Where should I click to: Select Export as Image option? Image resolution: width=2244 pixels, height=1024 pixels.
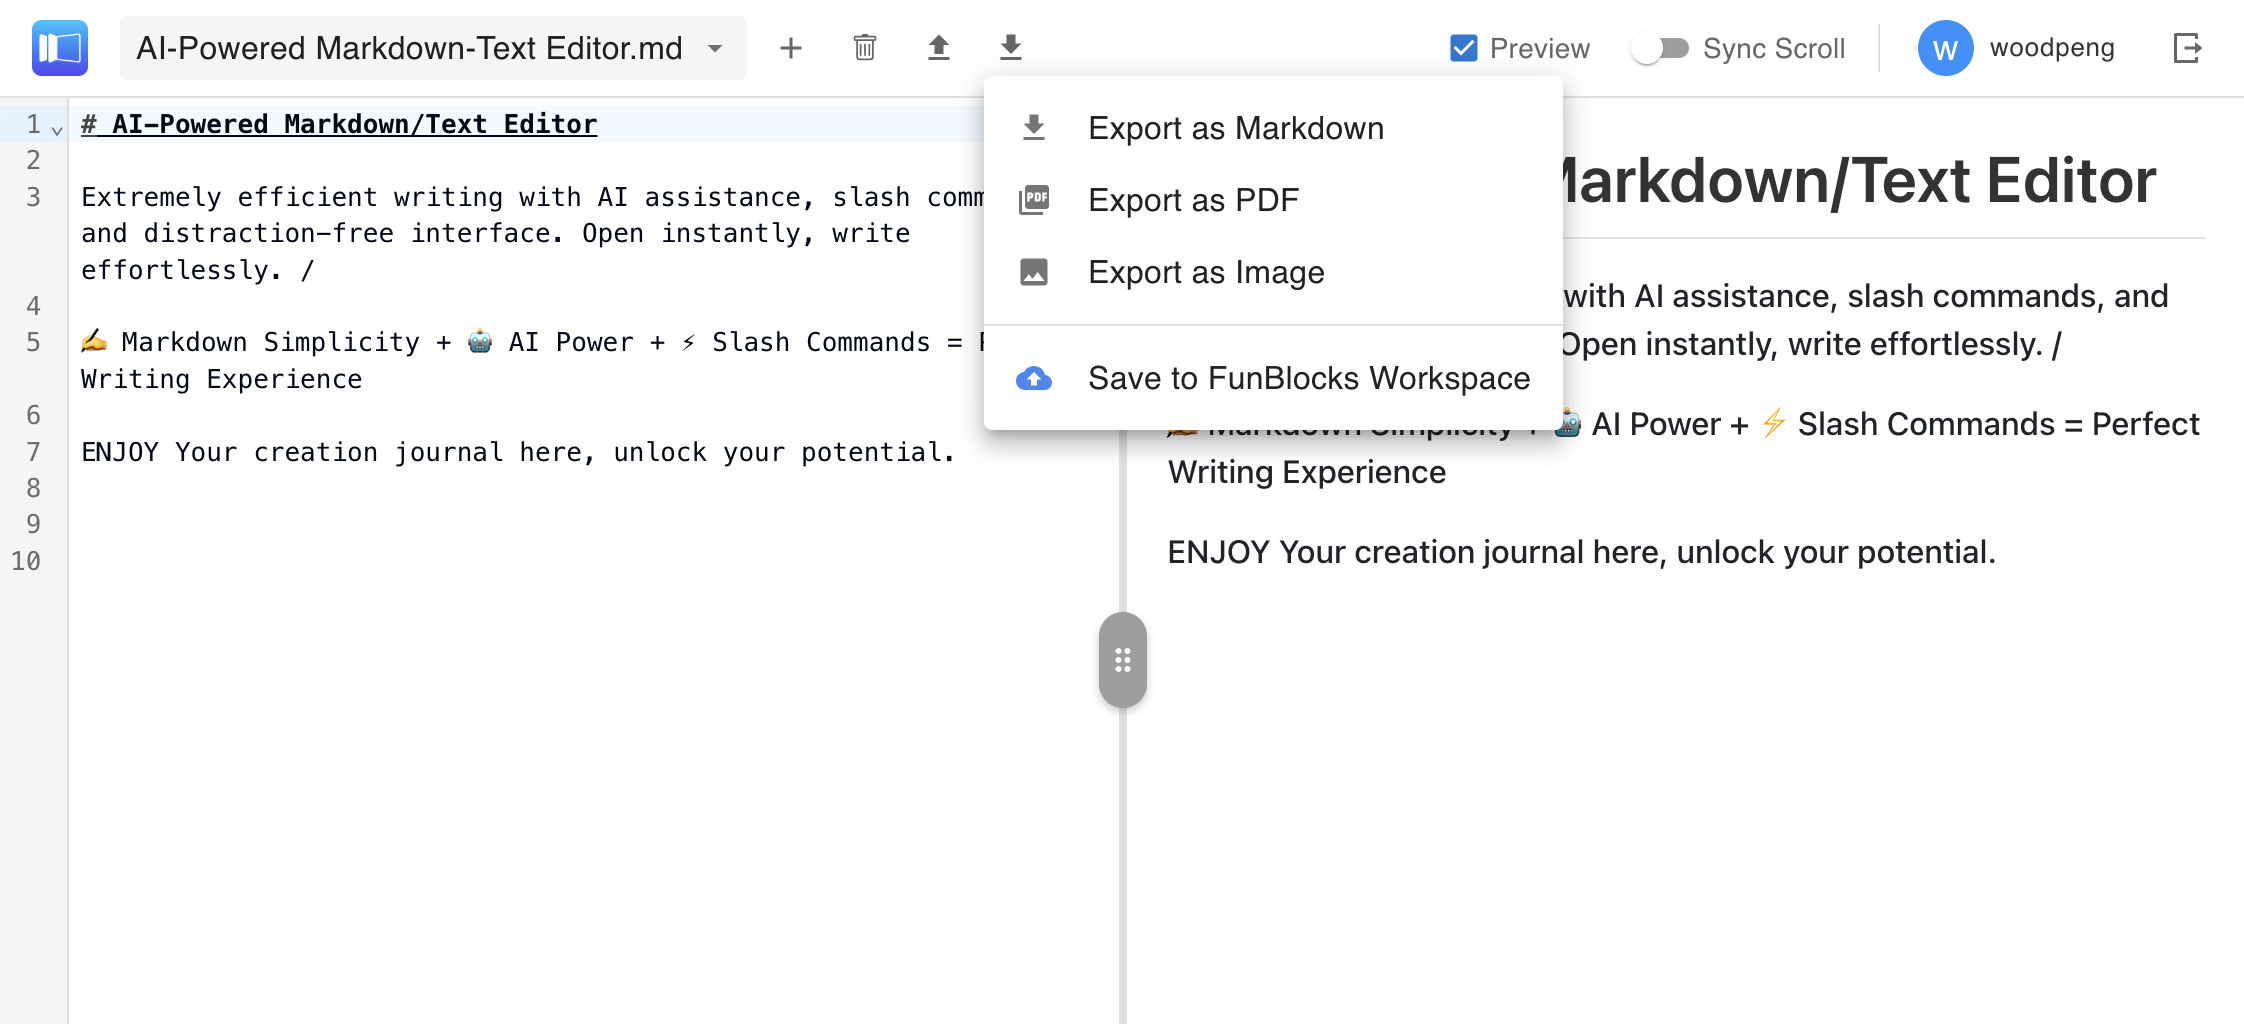click(x=1205, y=272)
